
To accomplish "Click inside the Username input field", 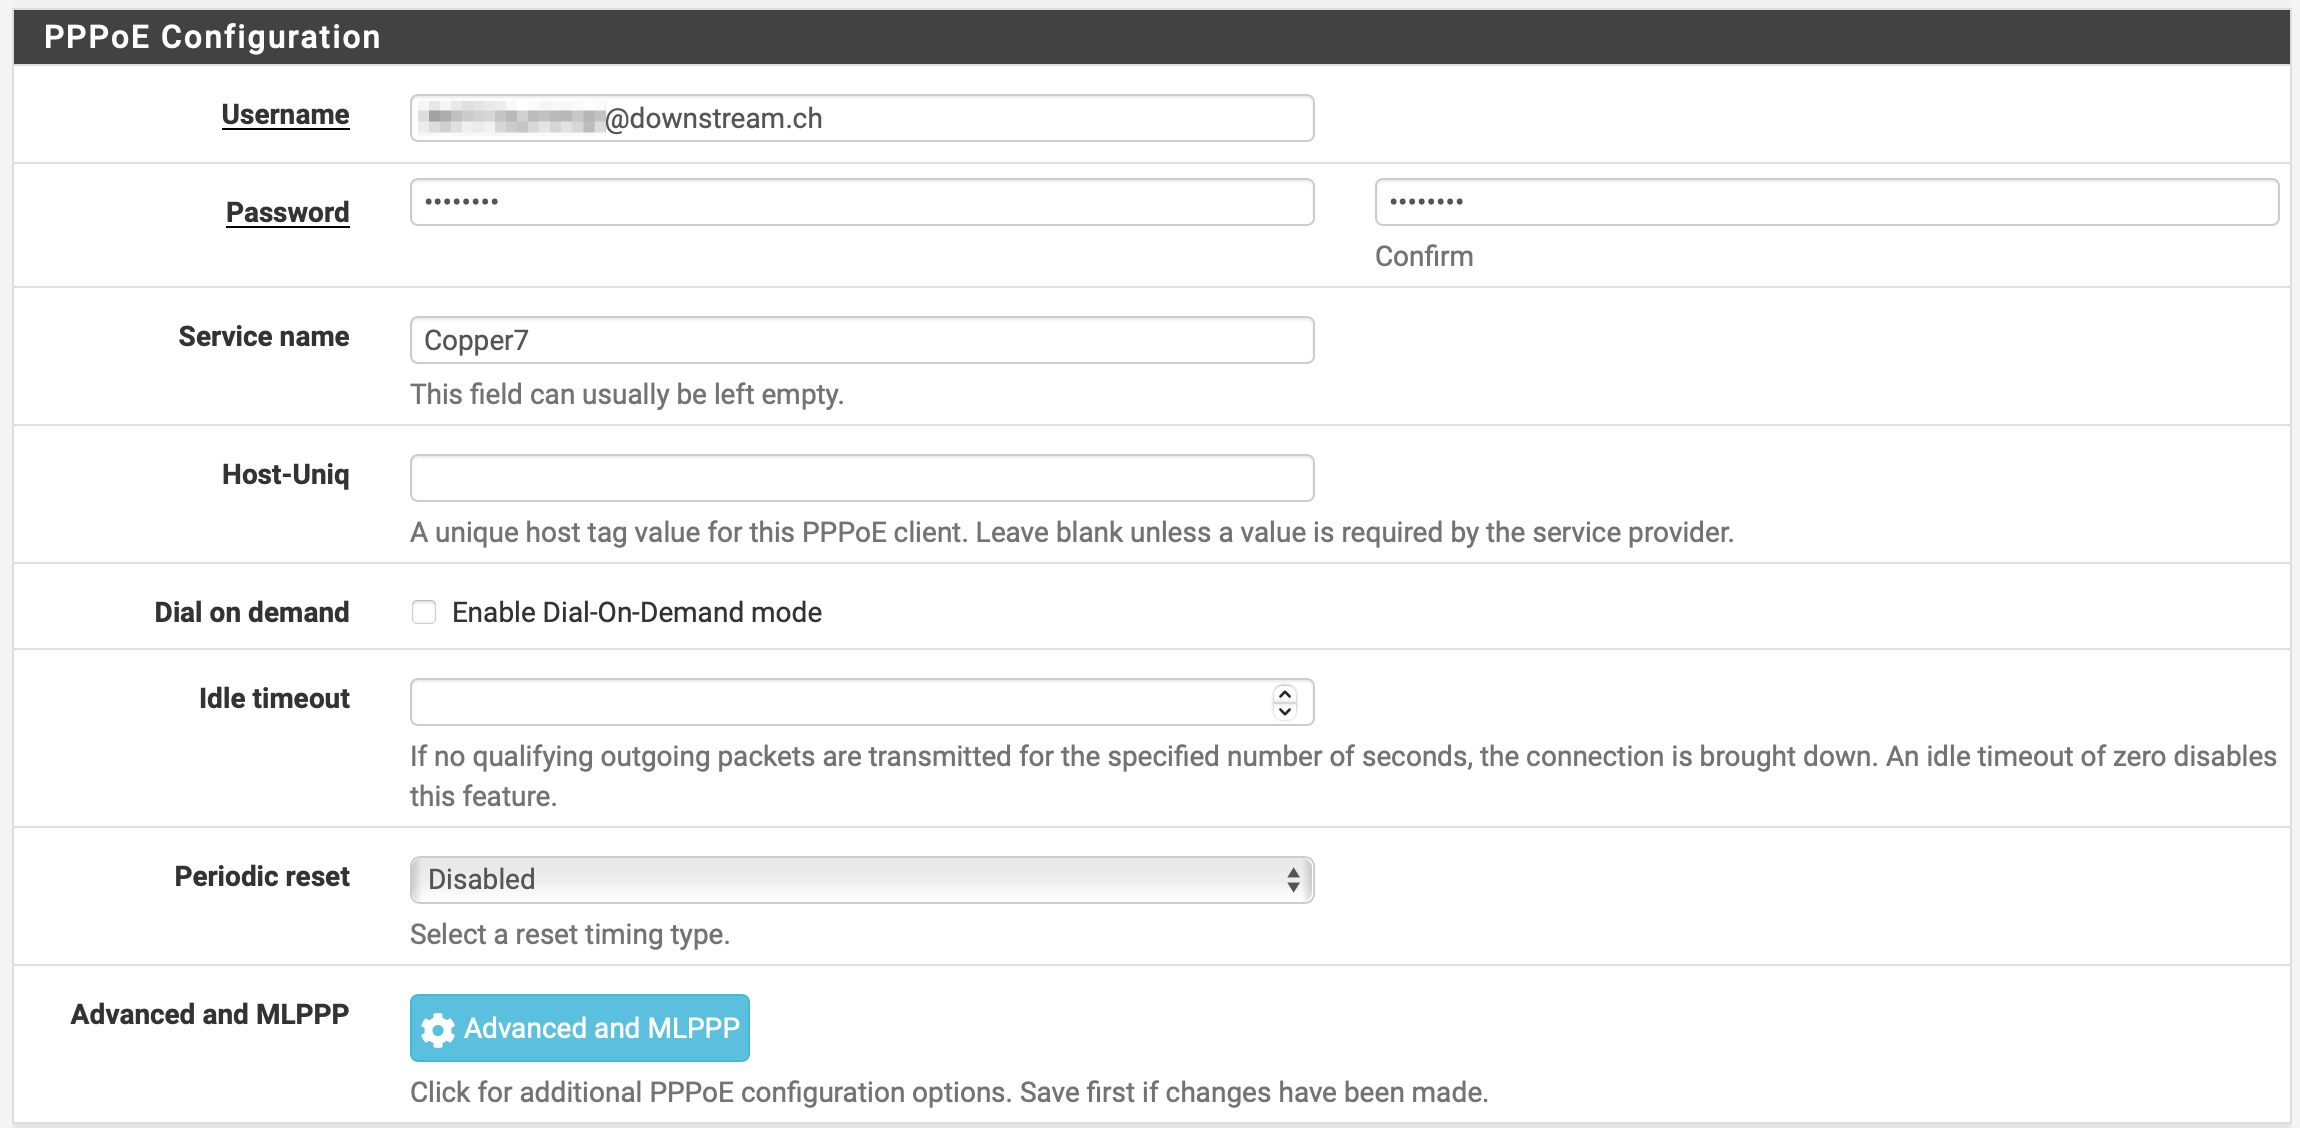I will coord(860,118).
